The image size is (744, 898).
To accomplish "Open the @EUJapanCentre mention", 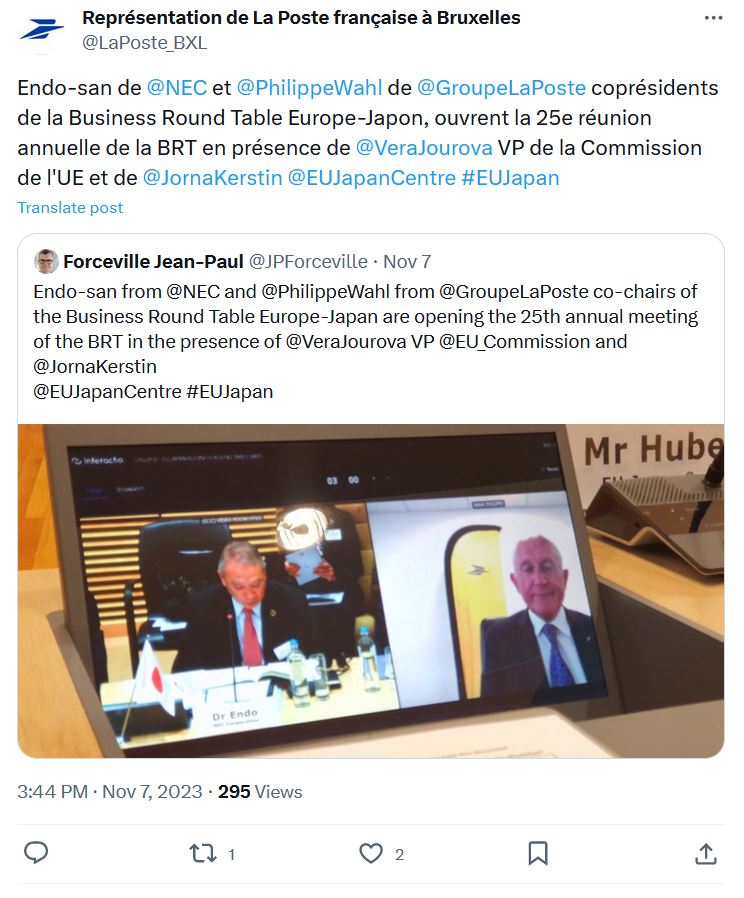I will [372, 178].
